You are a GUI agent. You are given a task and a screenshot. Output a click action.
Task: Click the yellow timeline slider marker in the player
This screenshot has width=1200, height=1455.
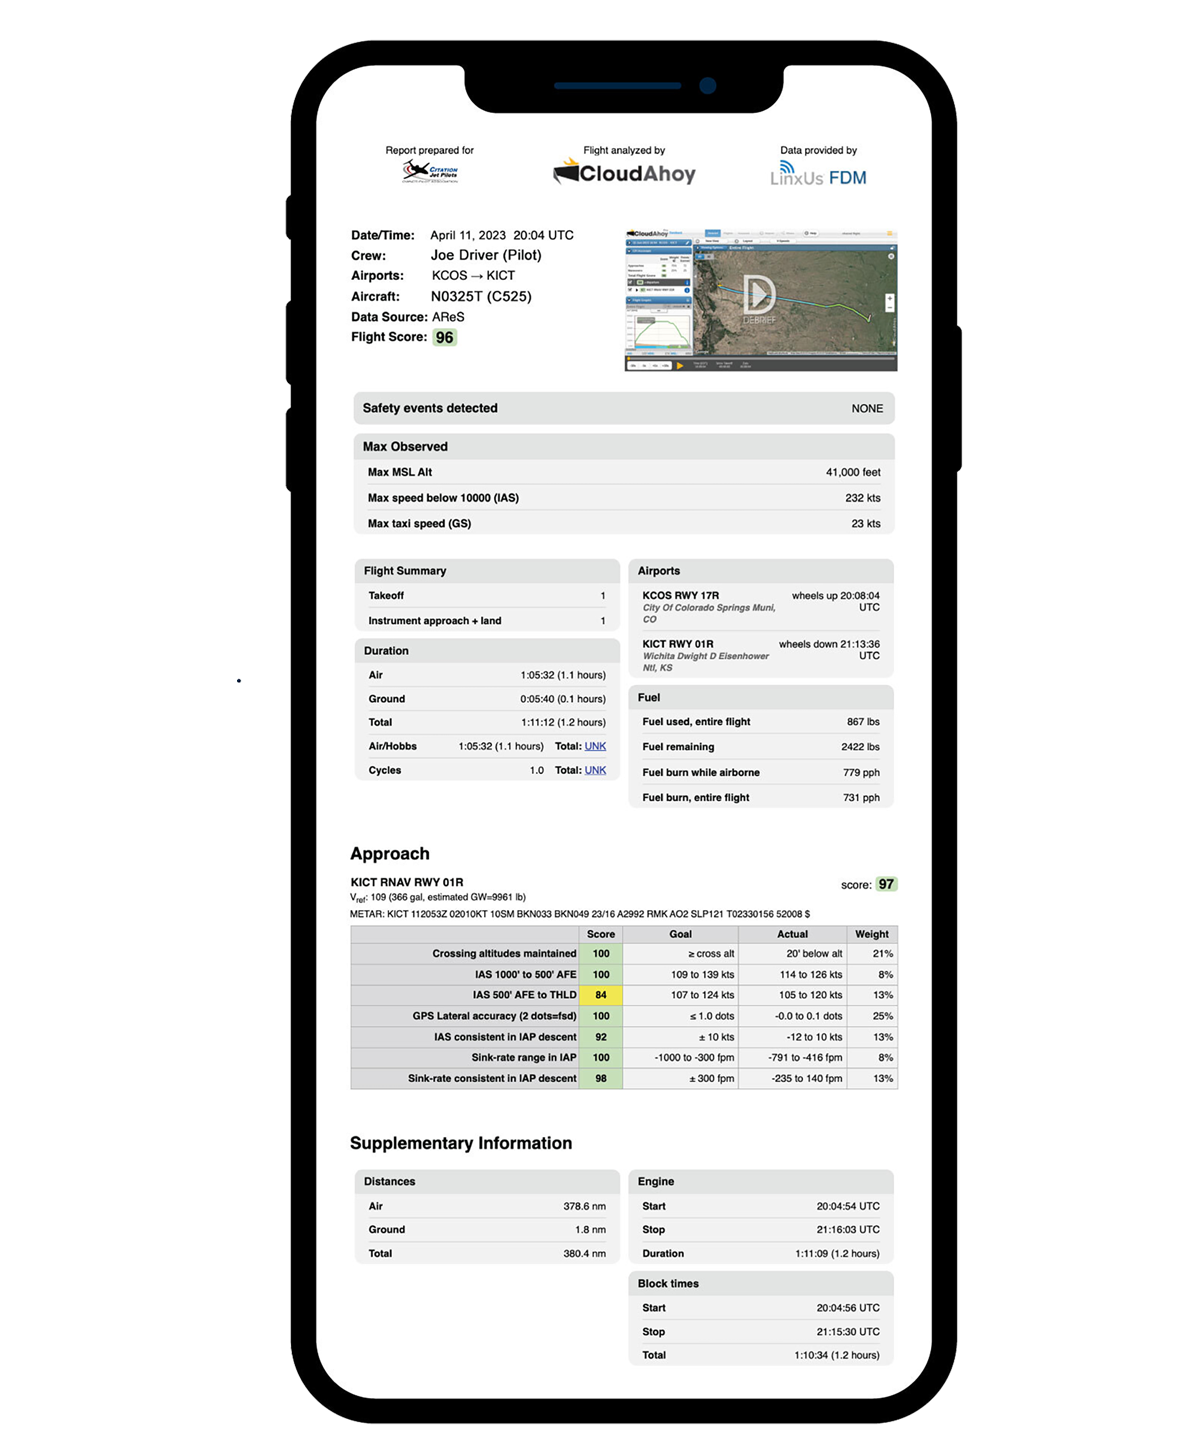click(x=628, y=357)
